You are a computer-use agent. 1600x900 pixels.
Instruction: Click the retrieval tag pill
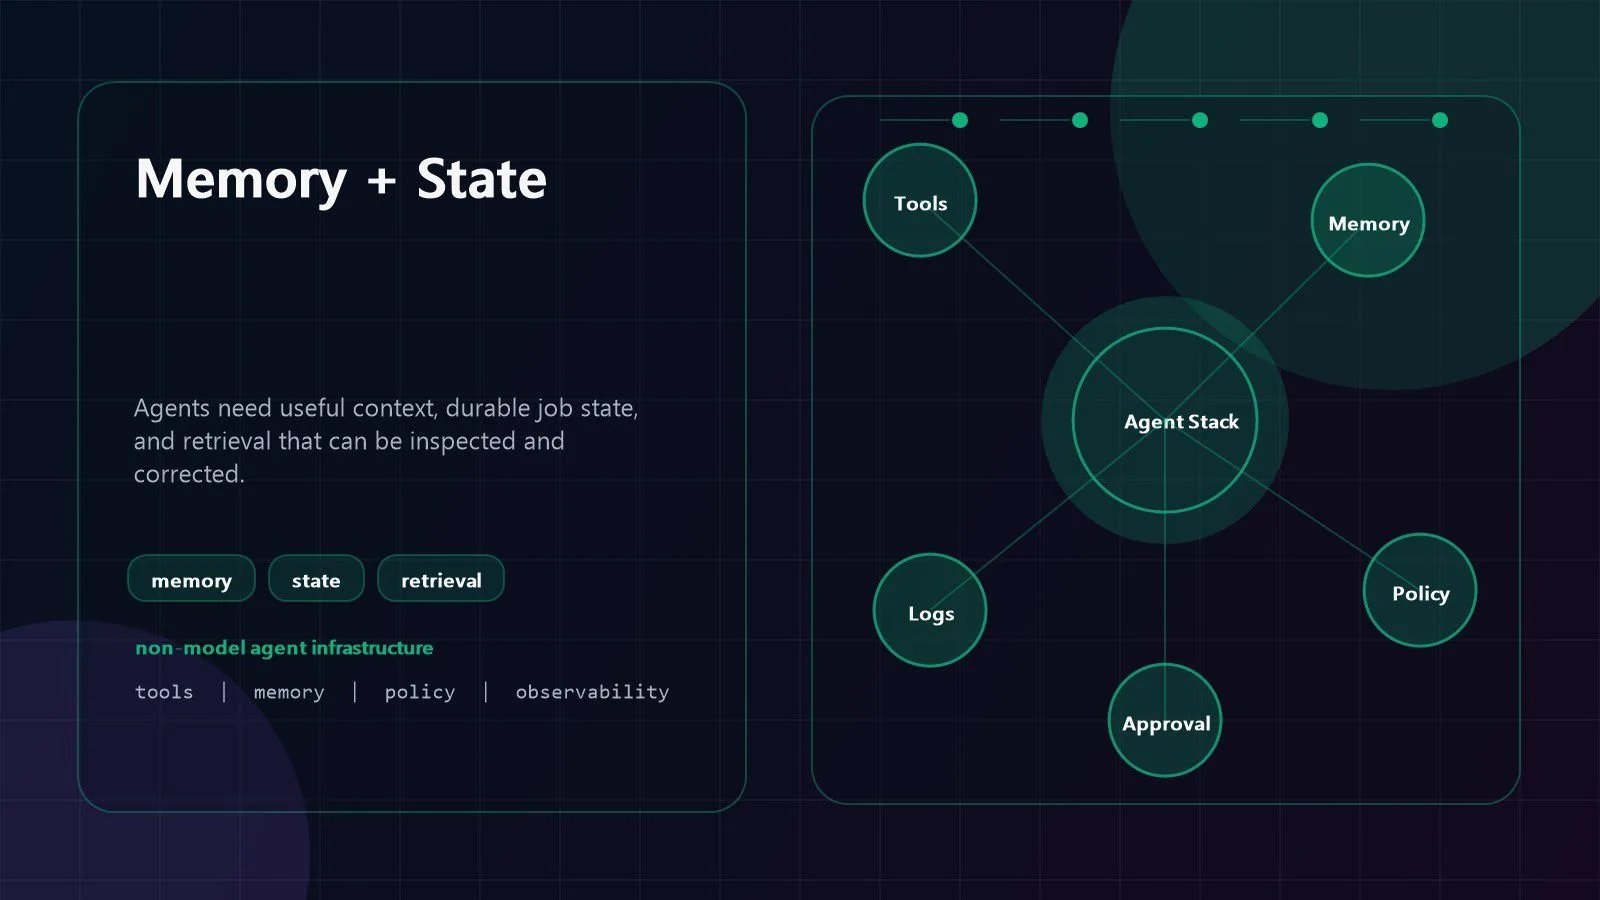coord(441,579)
